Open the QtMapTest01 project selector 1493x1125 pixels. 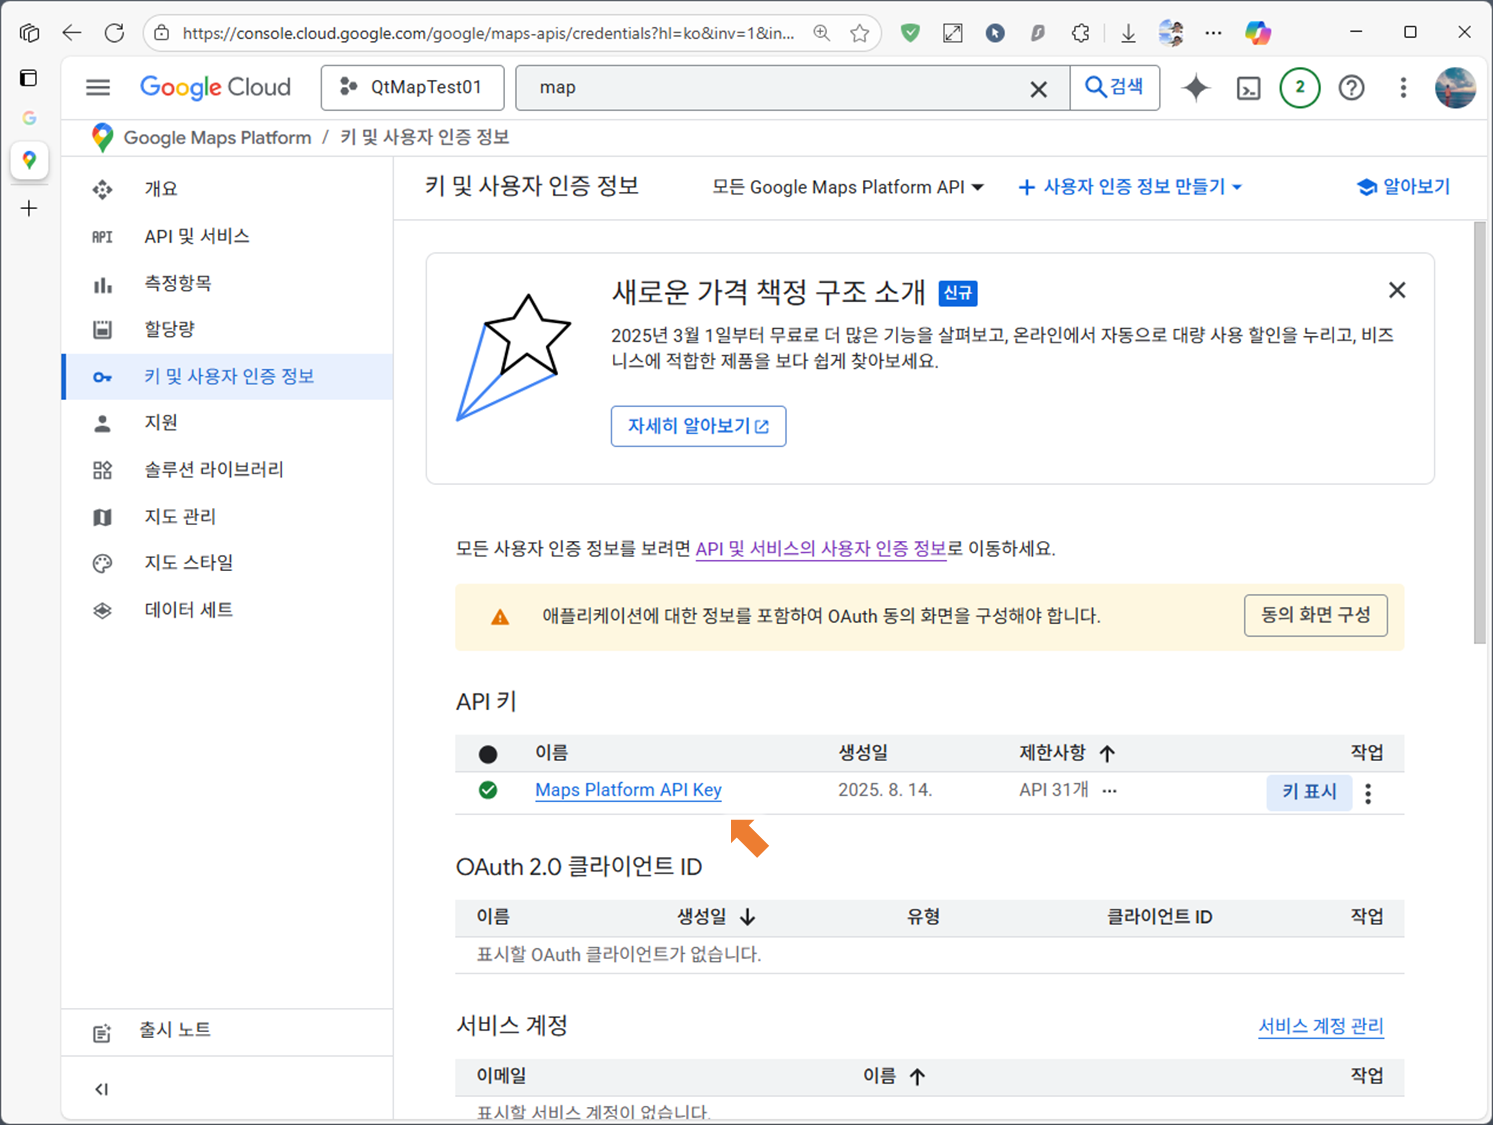[x=412, y=88]
